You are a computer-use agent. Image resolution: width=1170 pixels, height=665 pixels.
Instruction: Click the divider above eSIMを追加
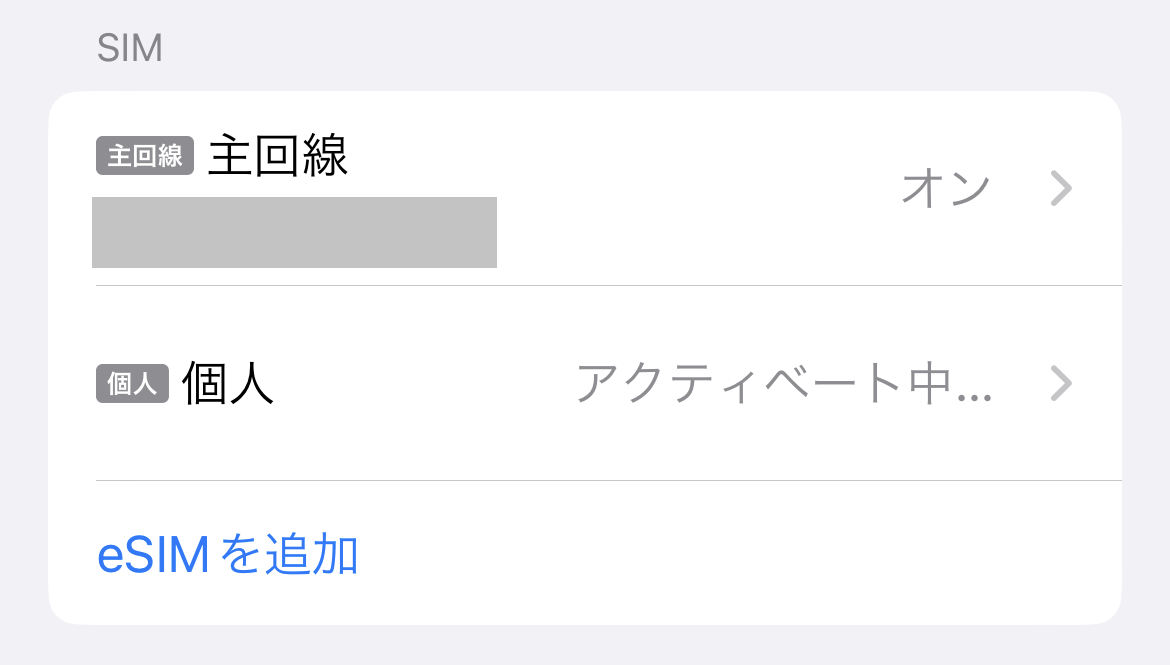click(608, 481)
